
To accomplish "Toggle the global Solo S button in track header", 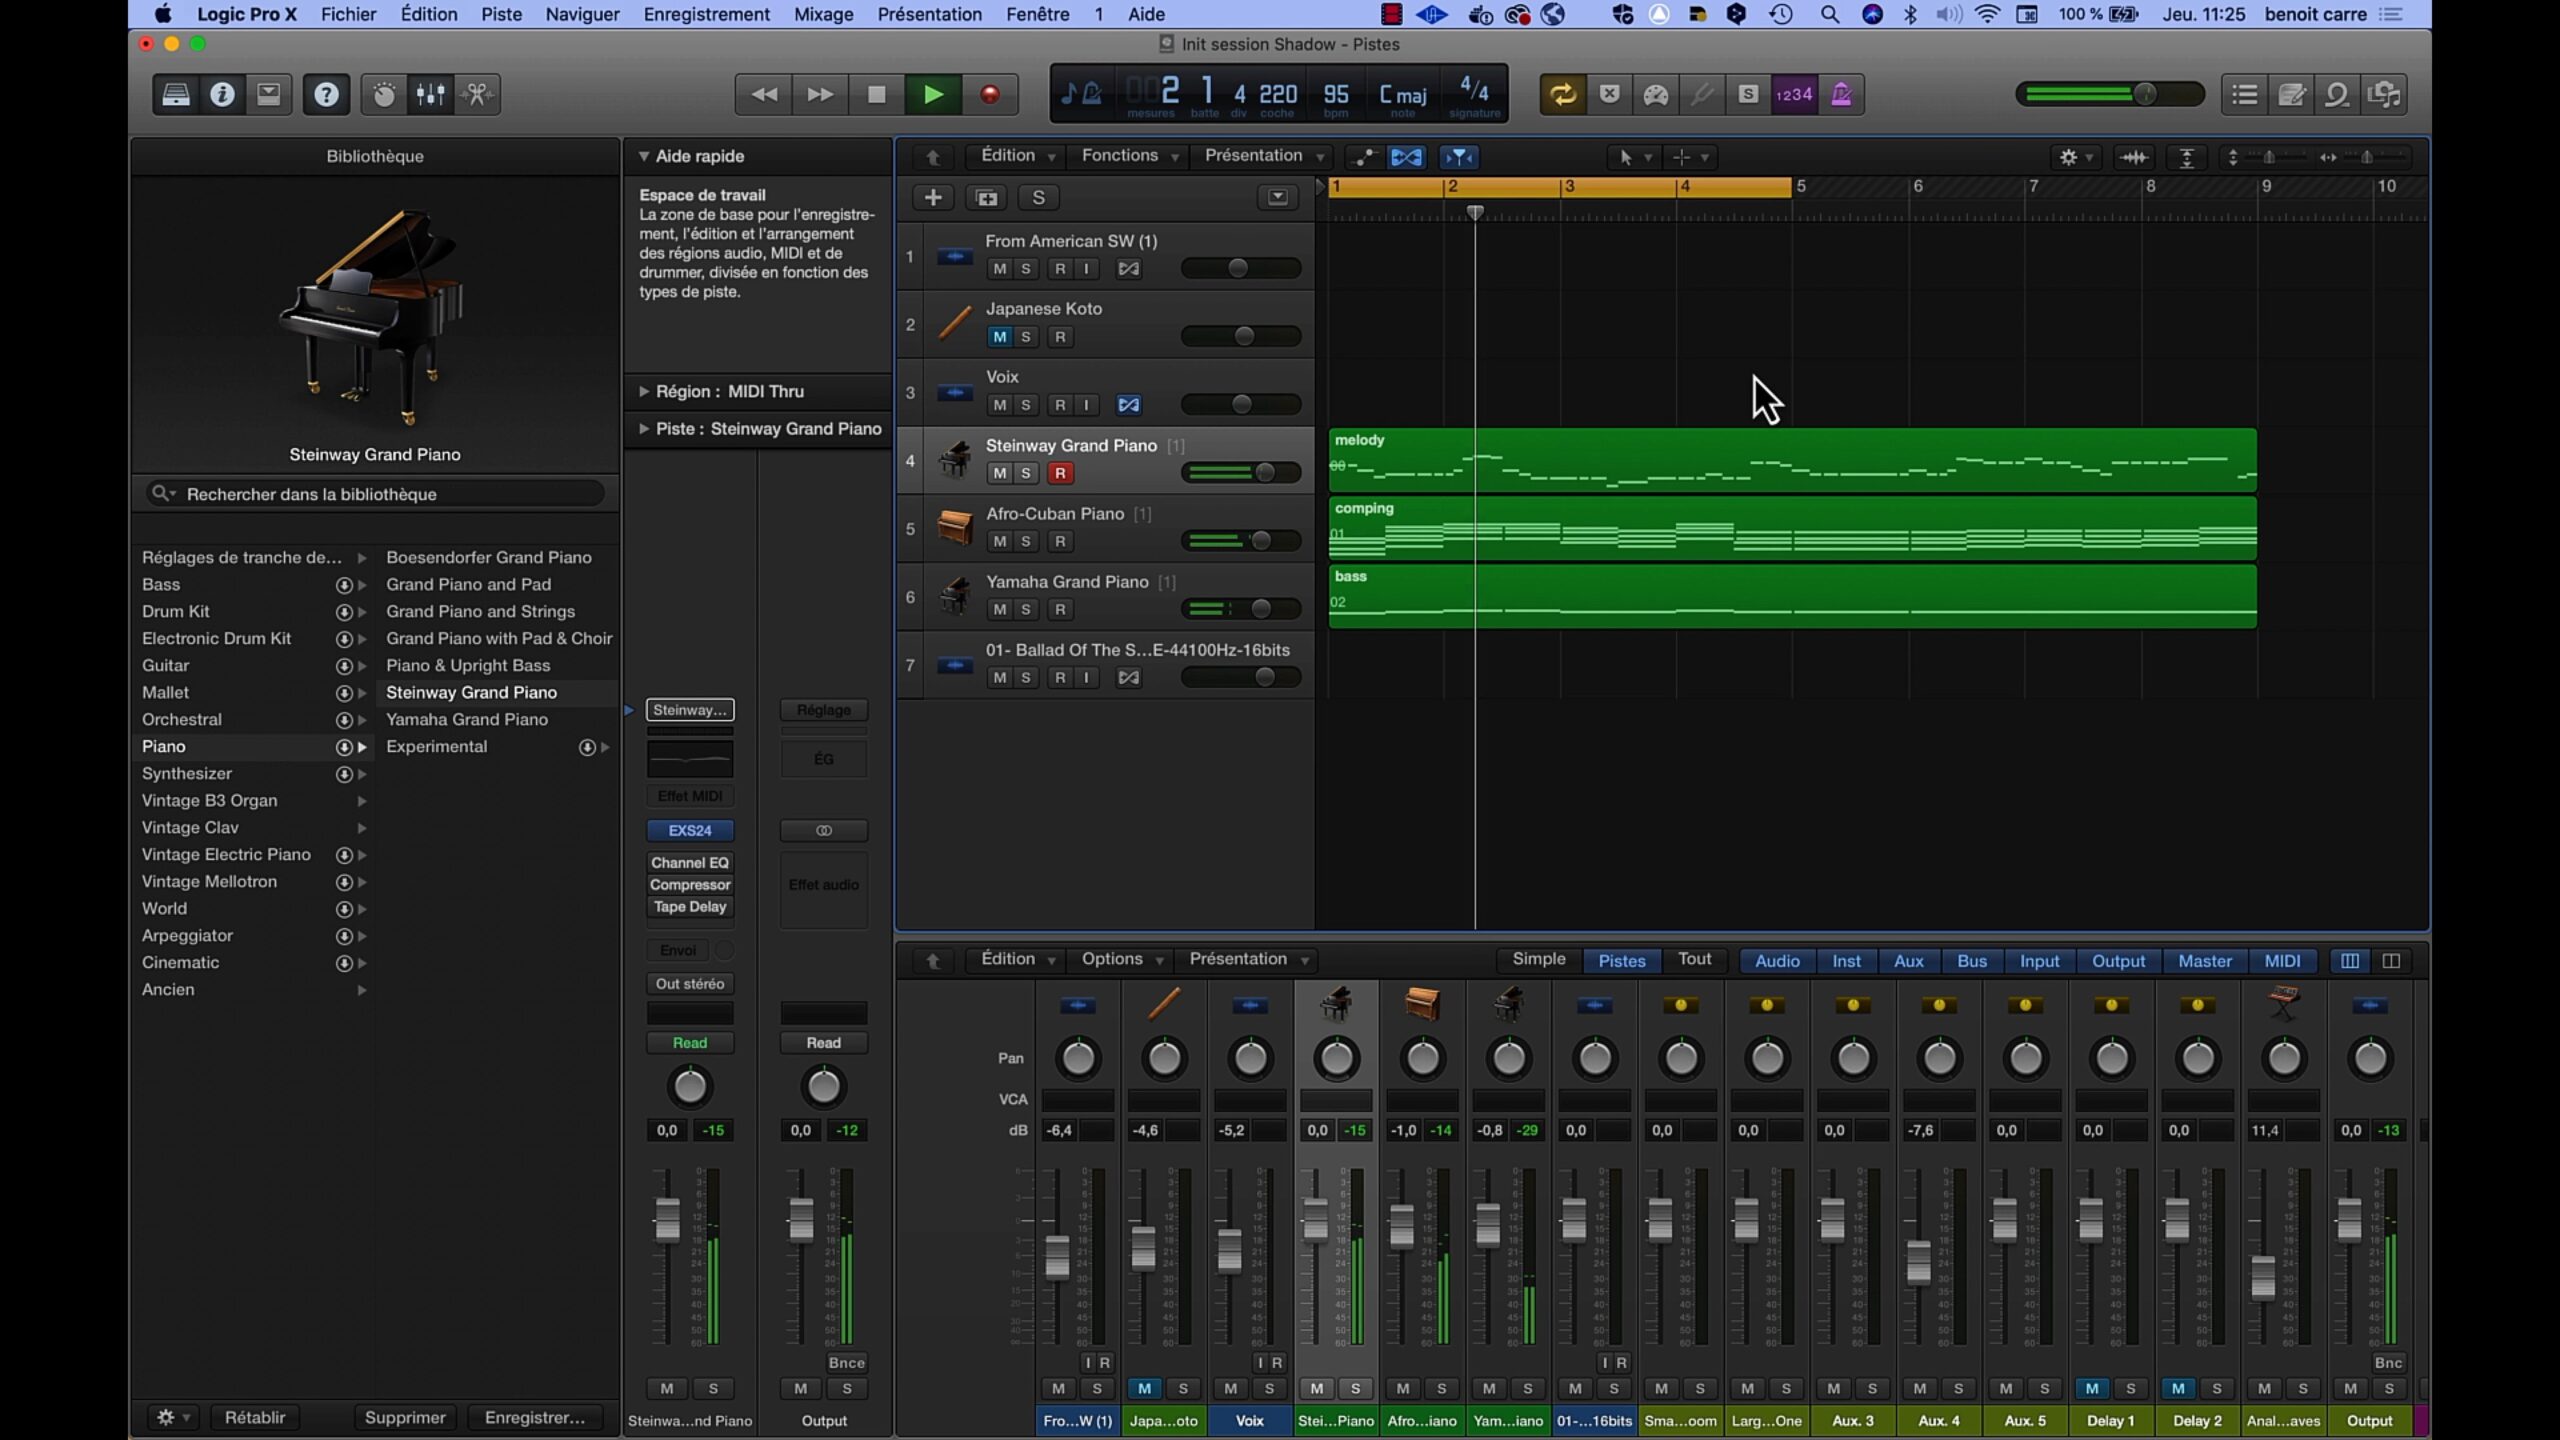I will coord(1038,197).
